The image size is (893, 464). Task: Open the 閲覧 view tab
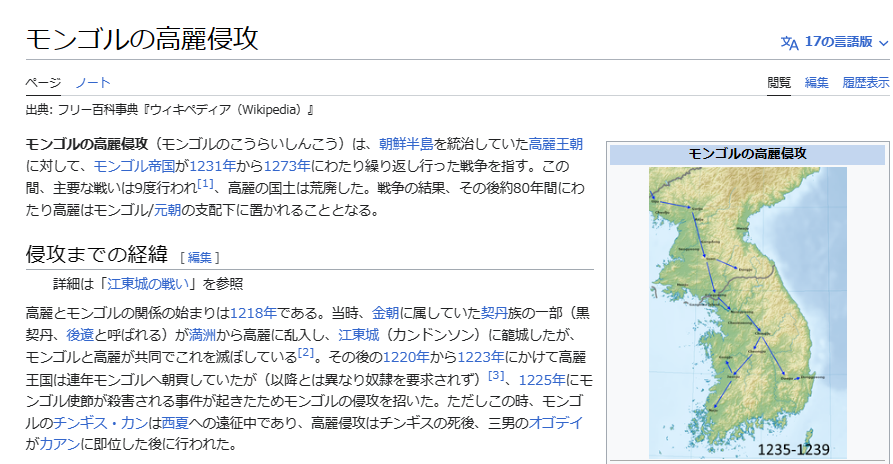point(779,82)
